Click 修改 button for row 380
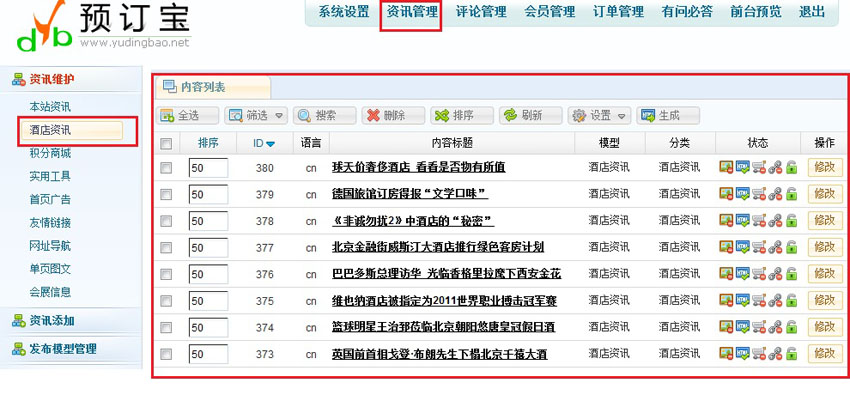850x395 pixels. (x=825, y=167)
